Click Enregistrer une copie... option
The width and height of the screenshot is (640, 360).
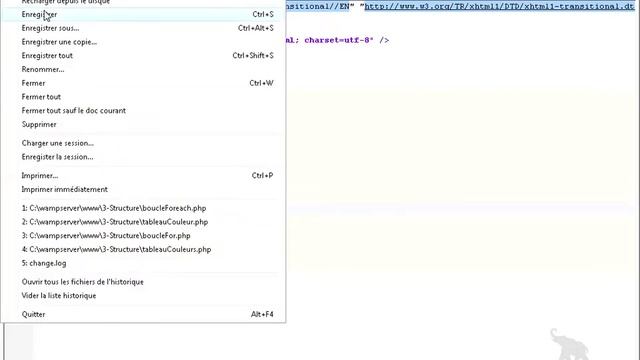(x=143, y=42)
